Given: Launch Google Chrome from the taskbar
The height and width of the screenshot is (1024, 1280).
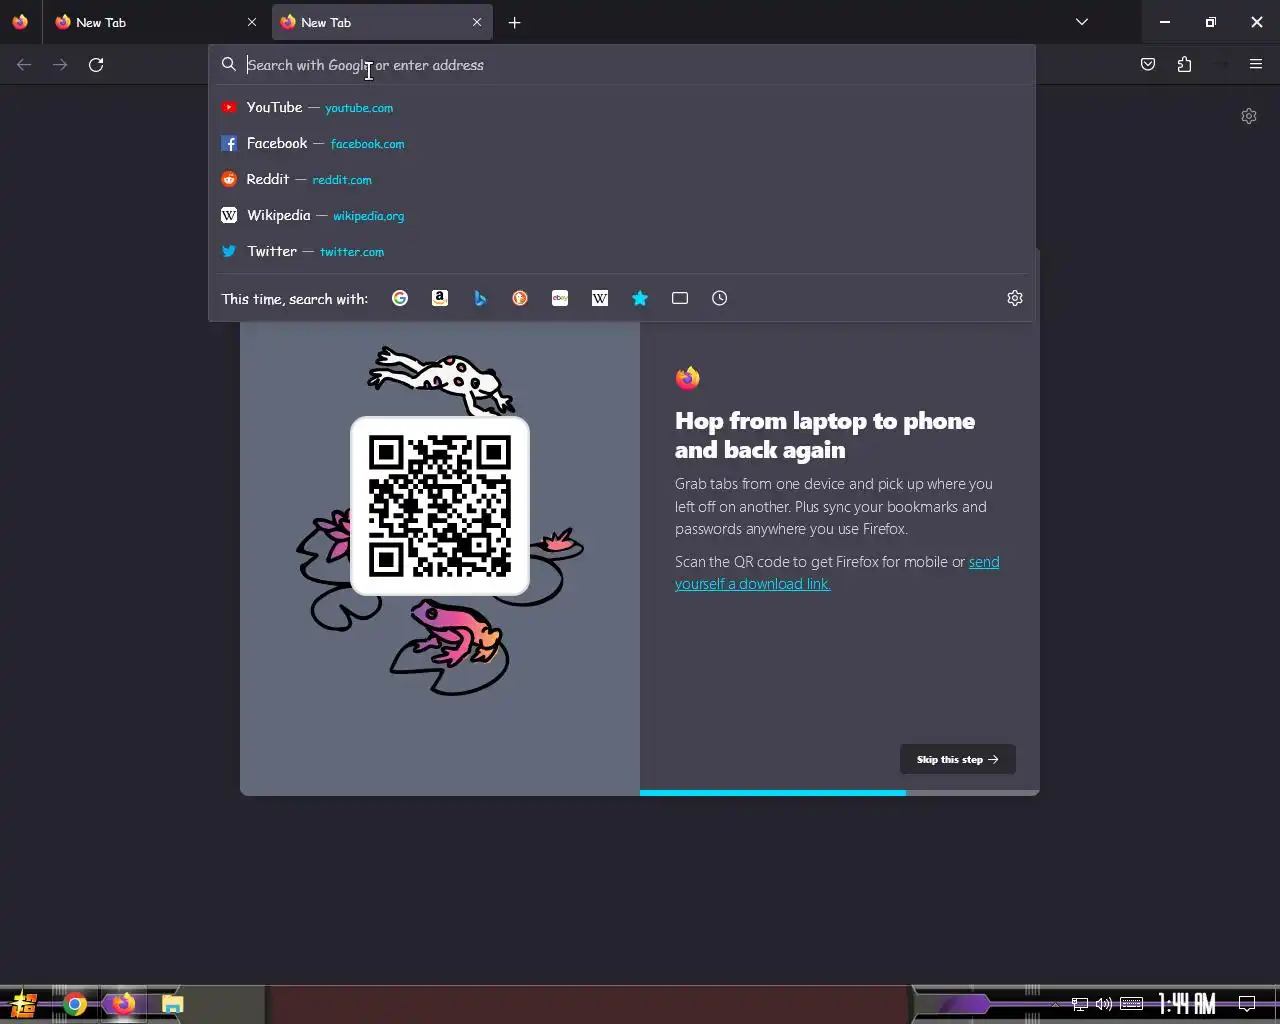Looking at the screenshot, I should point(75,1004).
